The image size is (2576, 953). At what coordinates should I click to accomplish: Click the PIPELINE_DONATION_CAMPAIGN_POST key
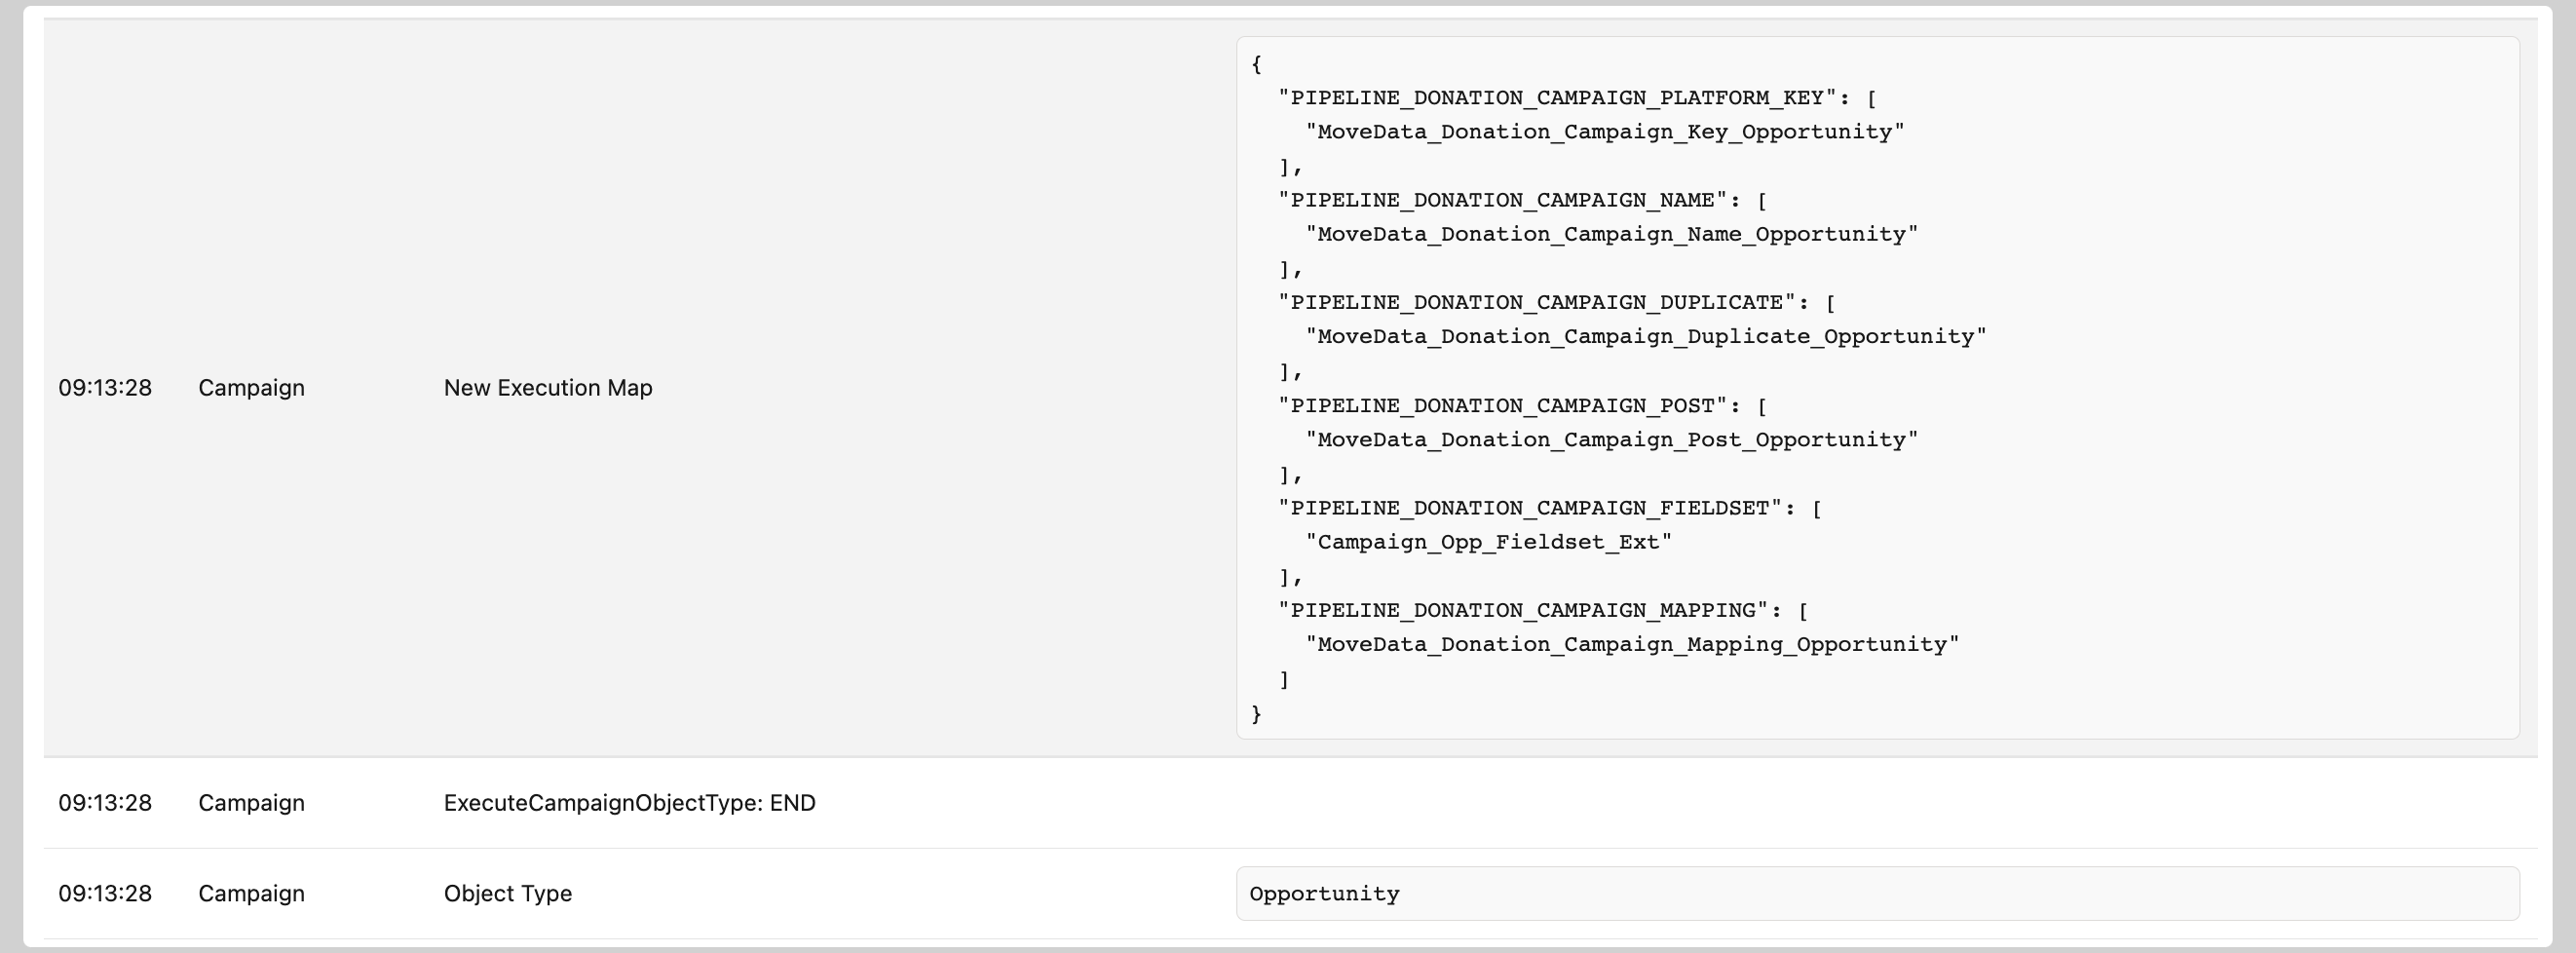[x=1503, y=405]
